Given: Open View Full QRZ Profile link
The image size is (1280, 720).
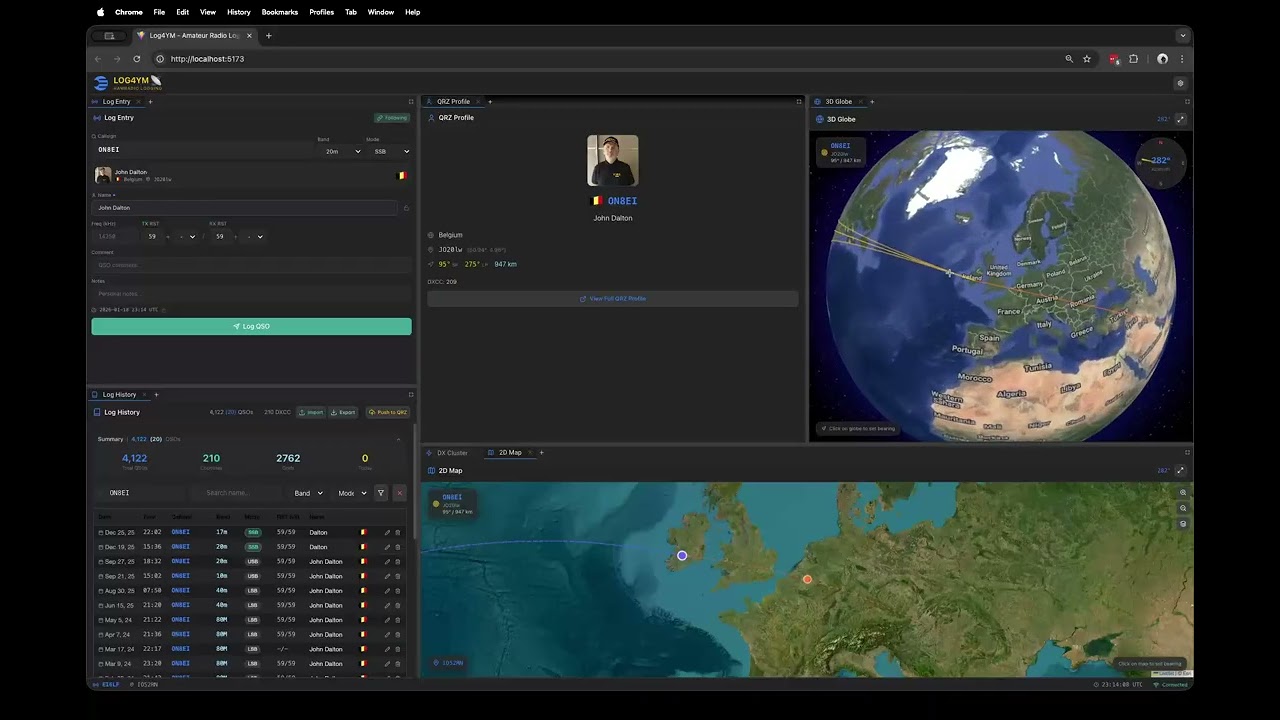Looking at the screenshot, I should (613, 299).
